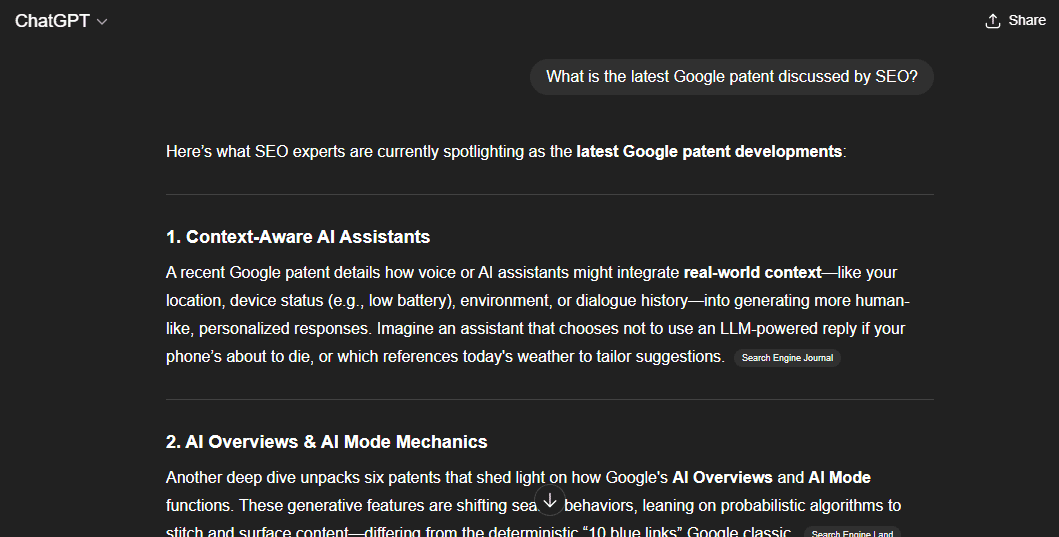Click heading '2. AI Overviews & AI Mode Mechanics'
The width and height of the screenshot is (1059, 537).
(x=326, y=442)
